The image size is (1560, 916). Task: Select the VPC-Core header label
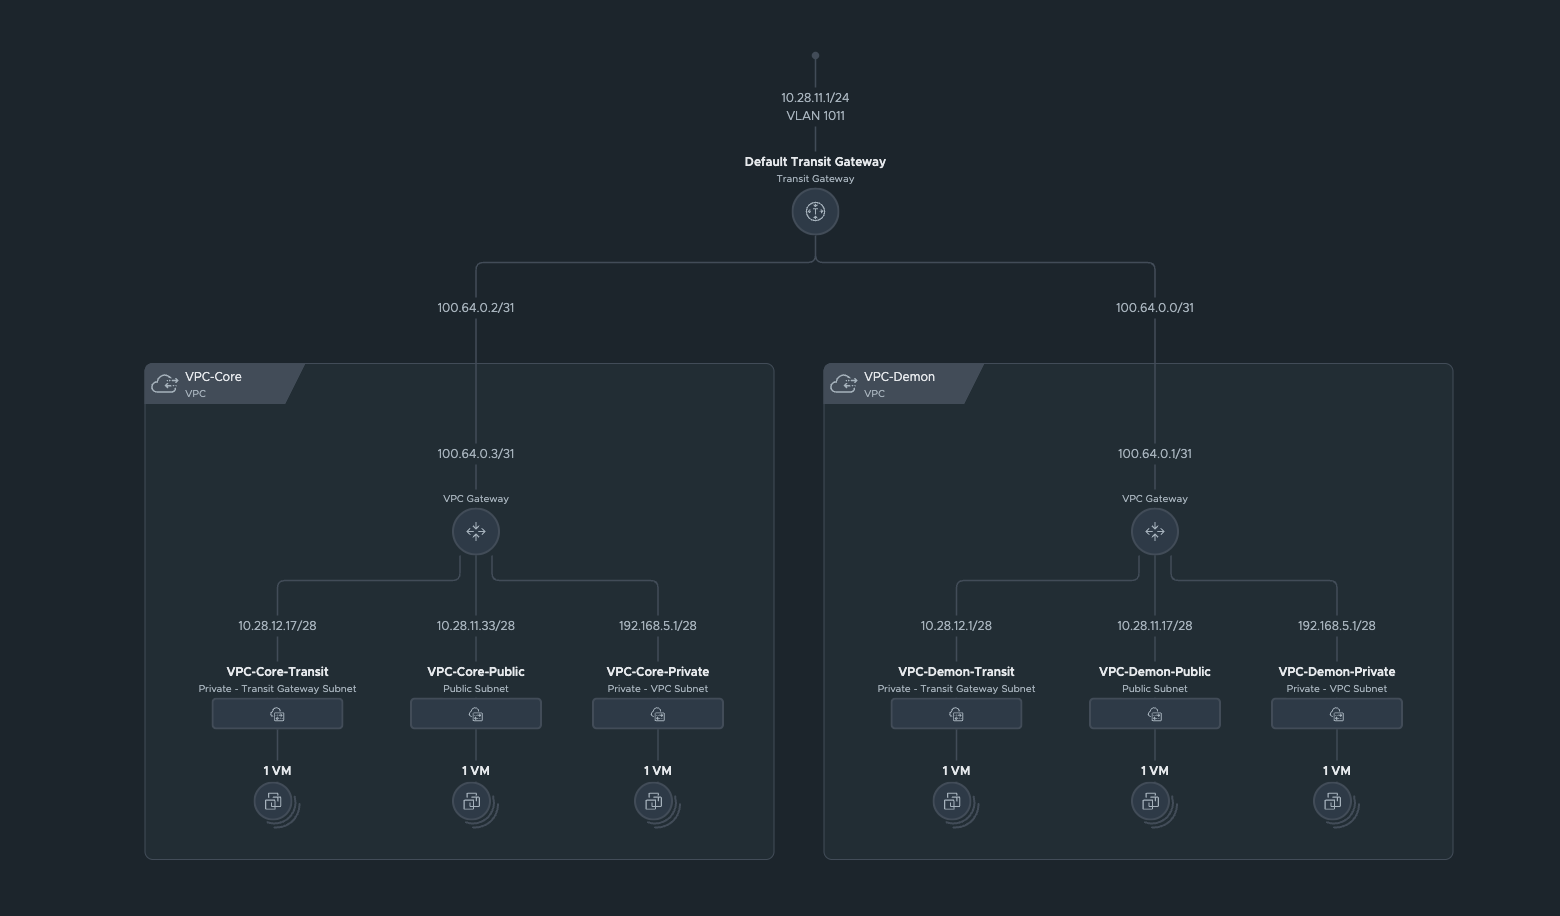coord(213,377)
